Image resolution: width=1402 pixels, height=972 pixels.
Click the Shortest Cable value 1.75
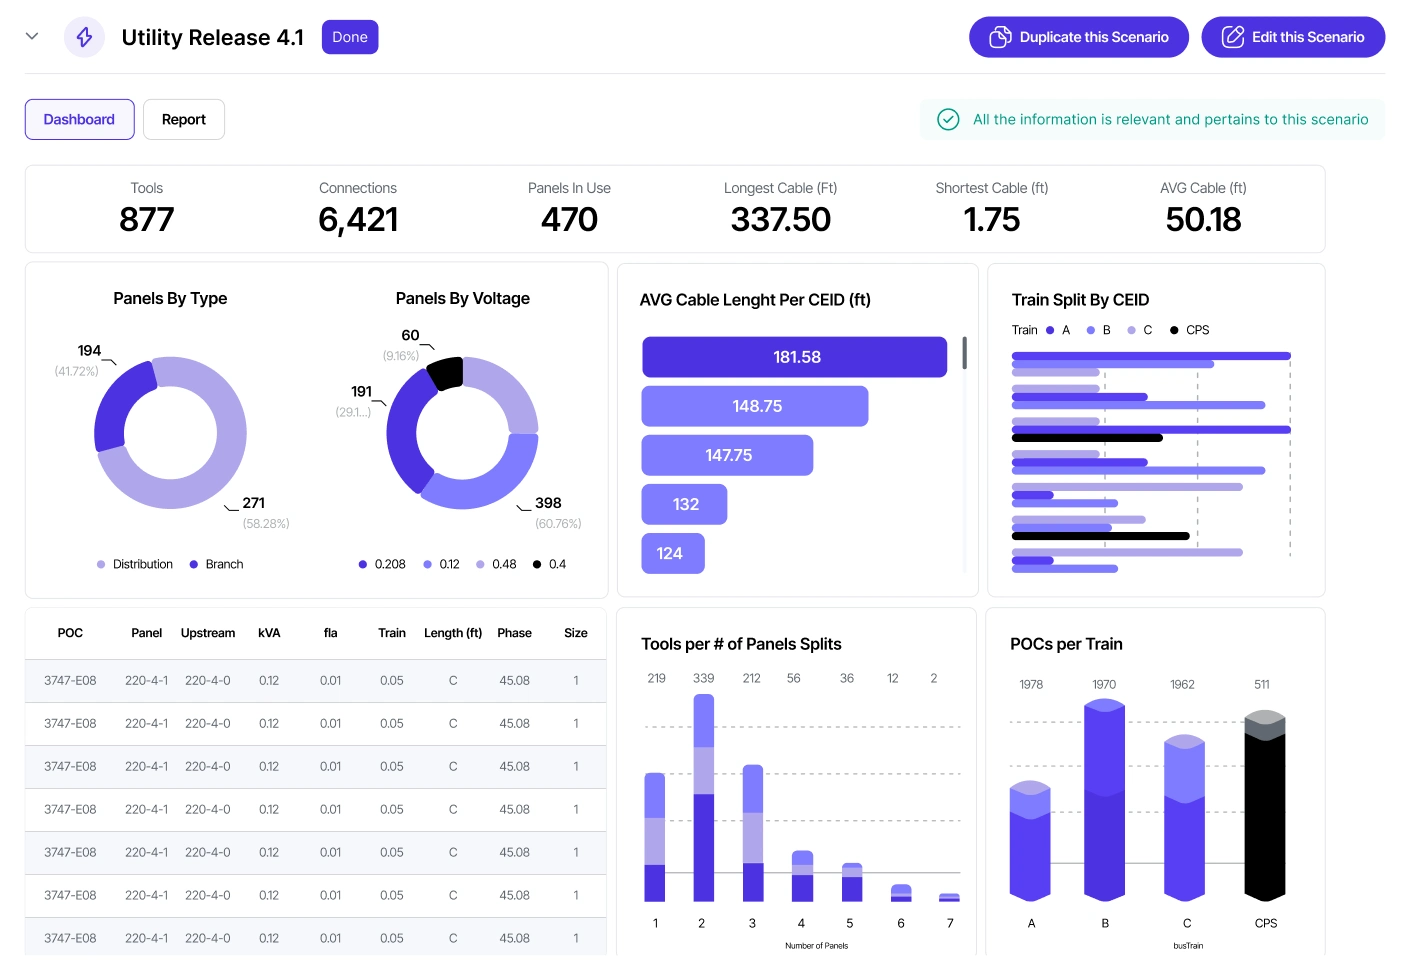point(992,219)
